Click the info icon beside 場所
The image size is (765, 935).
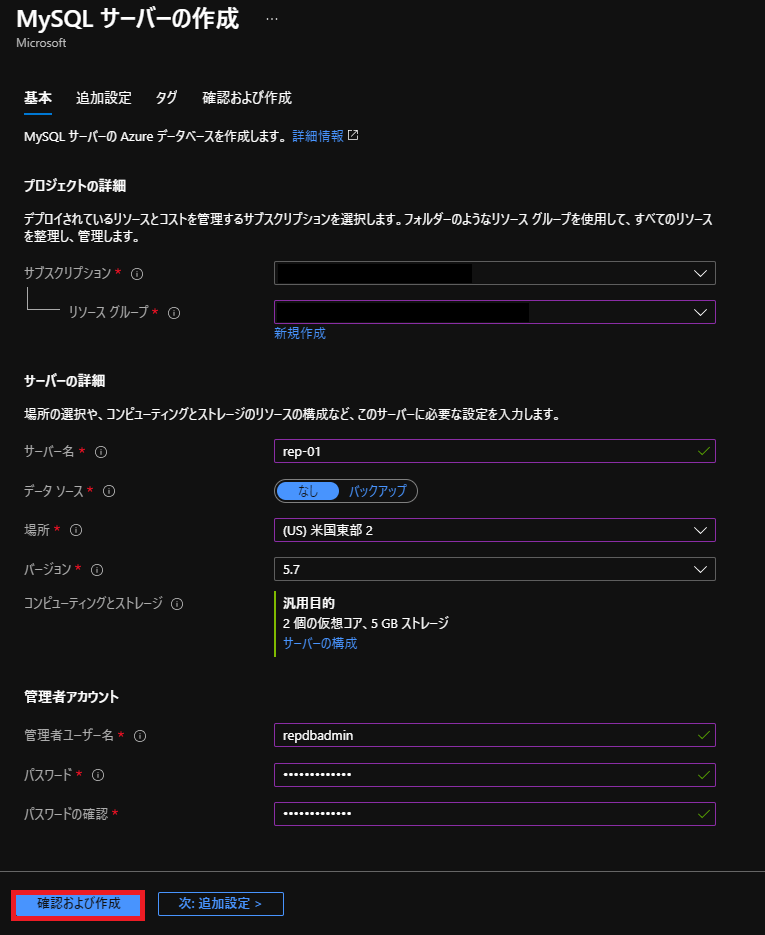pyautogui.click(x=76, y=530)
